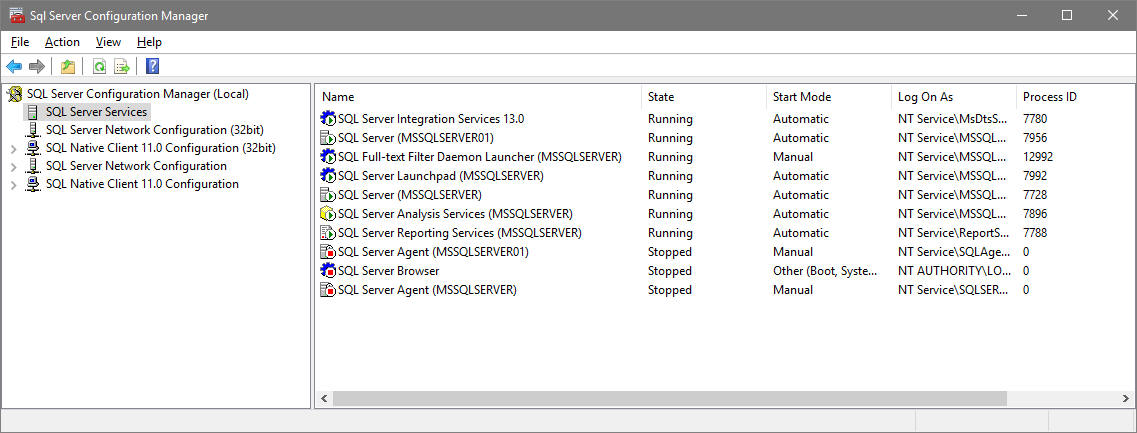This screenshot has width=1137, height=433.
Task: Select SQL Server Network Configuration label without 32bit
Action: [x=136, y=166]
